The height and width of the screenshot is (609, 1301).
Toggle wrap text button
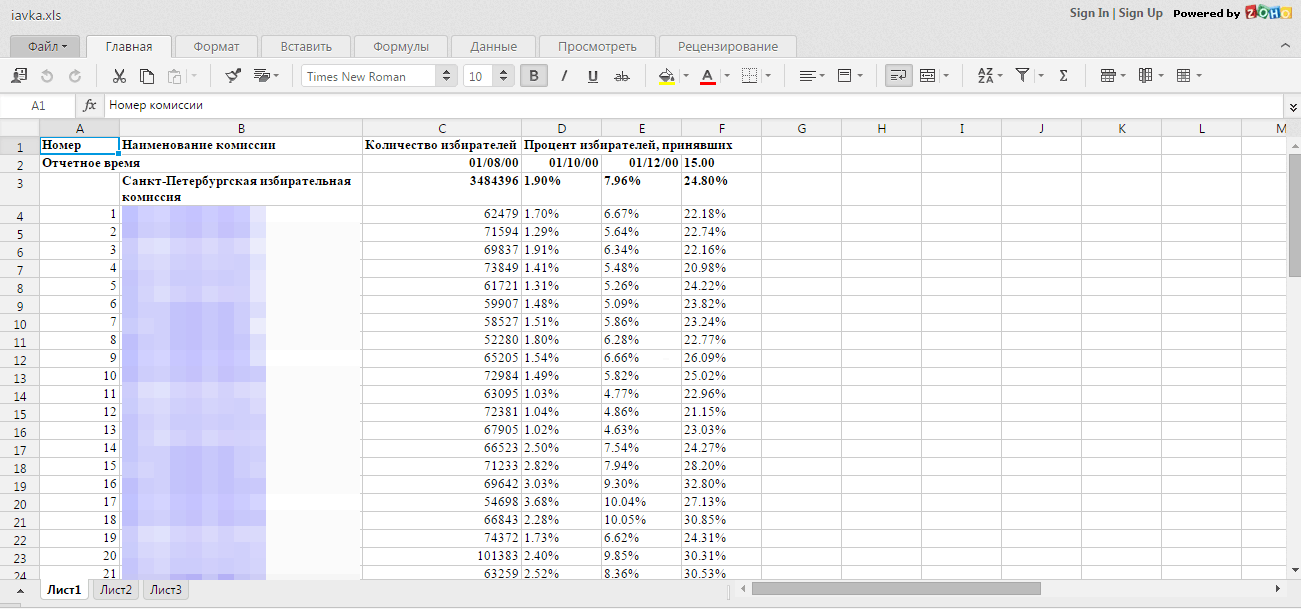click(899, 76)
